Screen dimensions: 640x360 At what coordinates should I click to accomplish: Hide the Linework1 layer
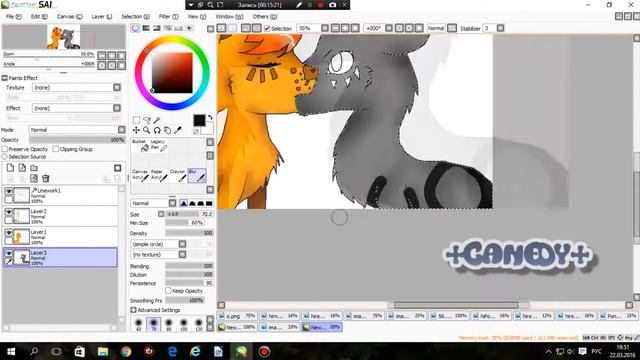coord(9,191)
